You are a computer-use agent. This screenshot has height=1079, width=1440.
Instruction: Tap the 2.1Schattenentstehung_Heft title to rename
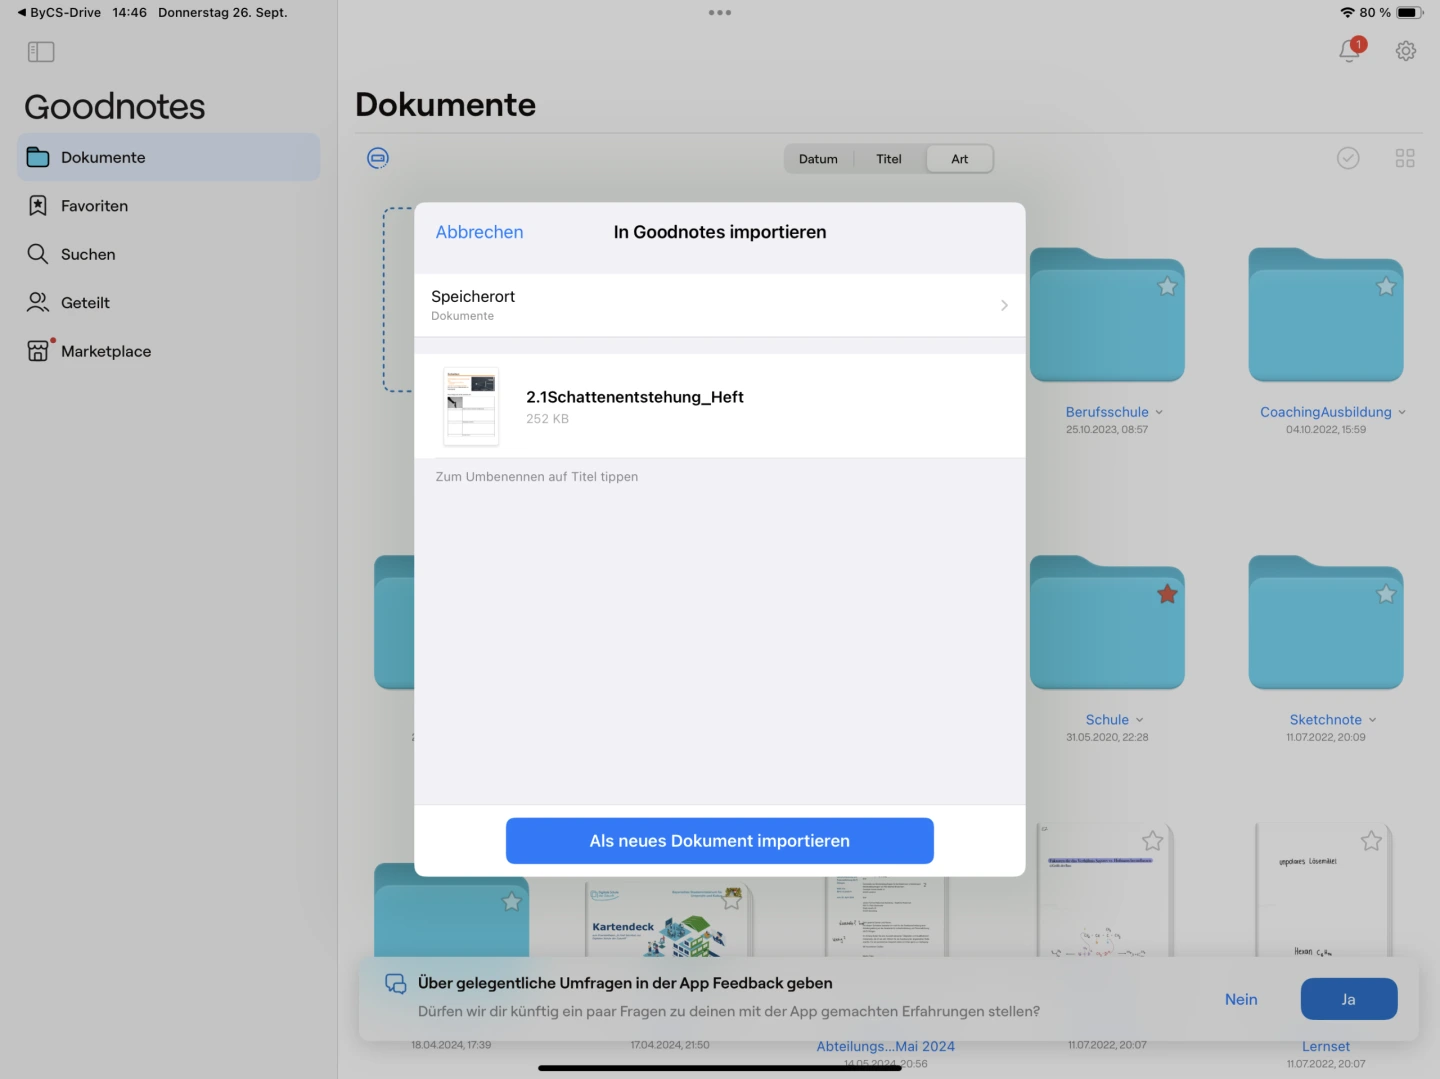[634, 397]
